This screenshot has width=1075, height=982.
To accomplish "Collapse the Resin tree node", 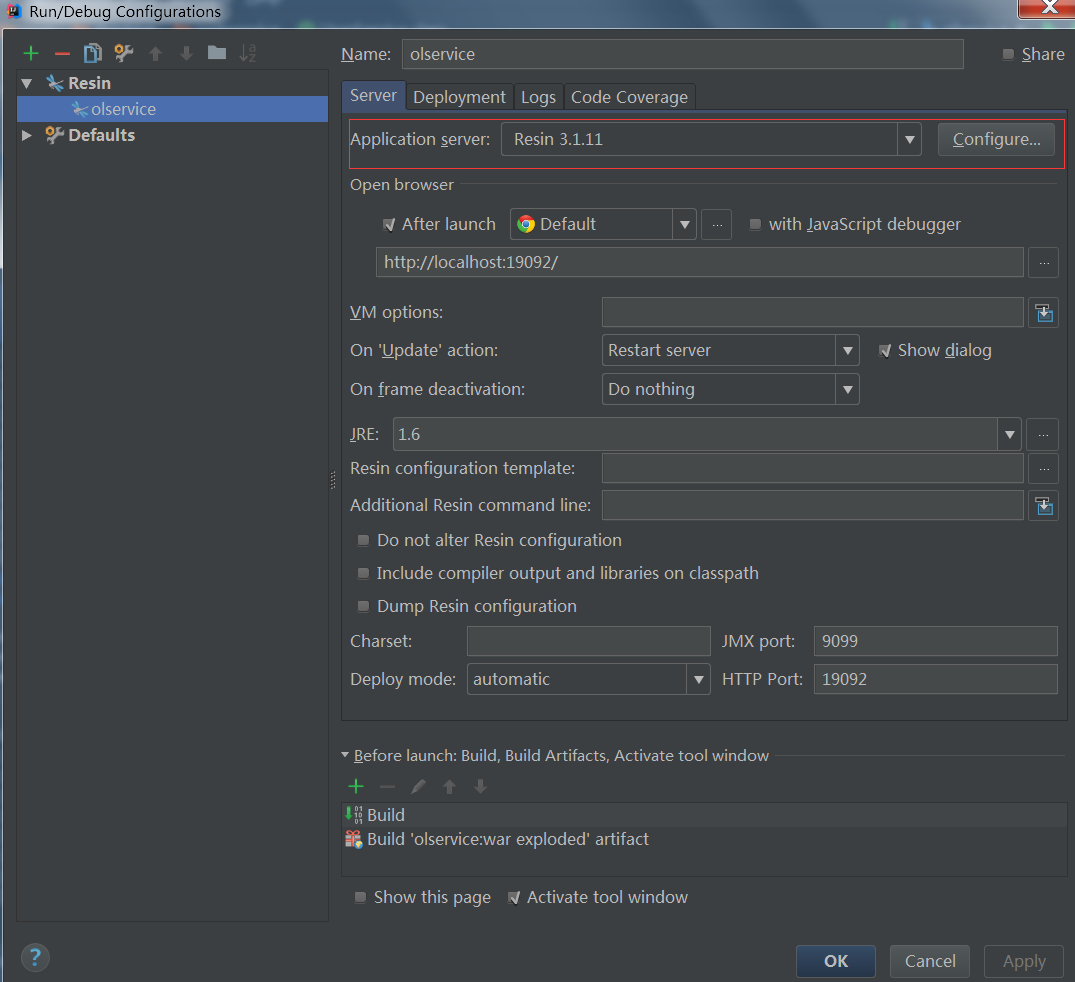I will [x=27, y=84].
